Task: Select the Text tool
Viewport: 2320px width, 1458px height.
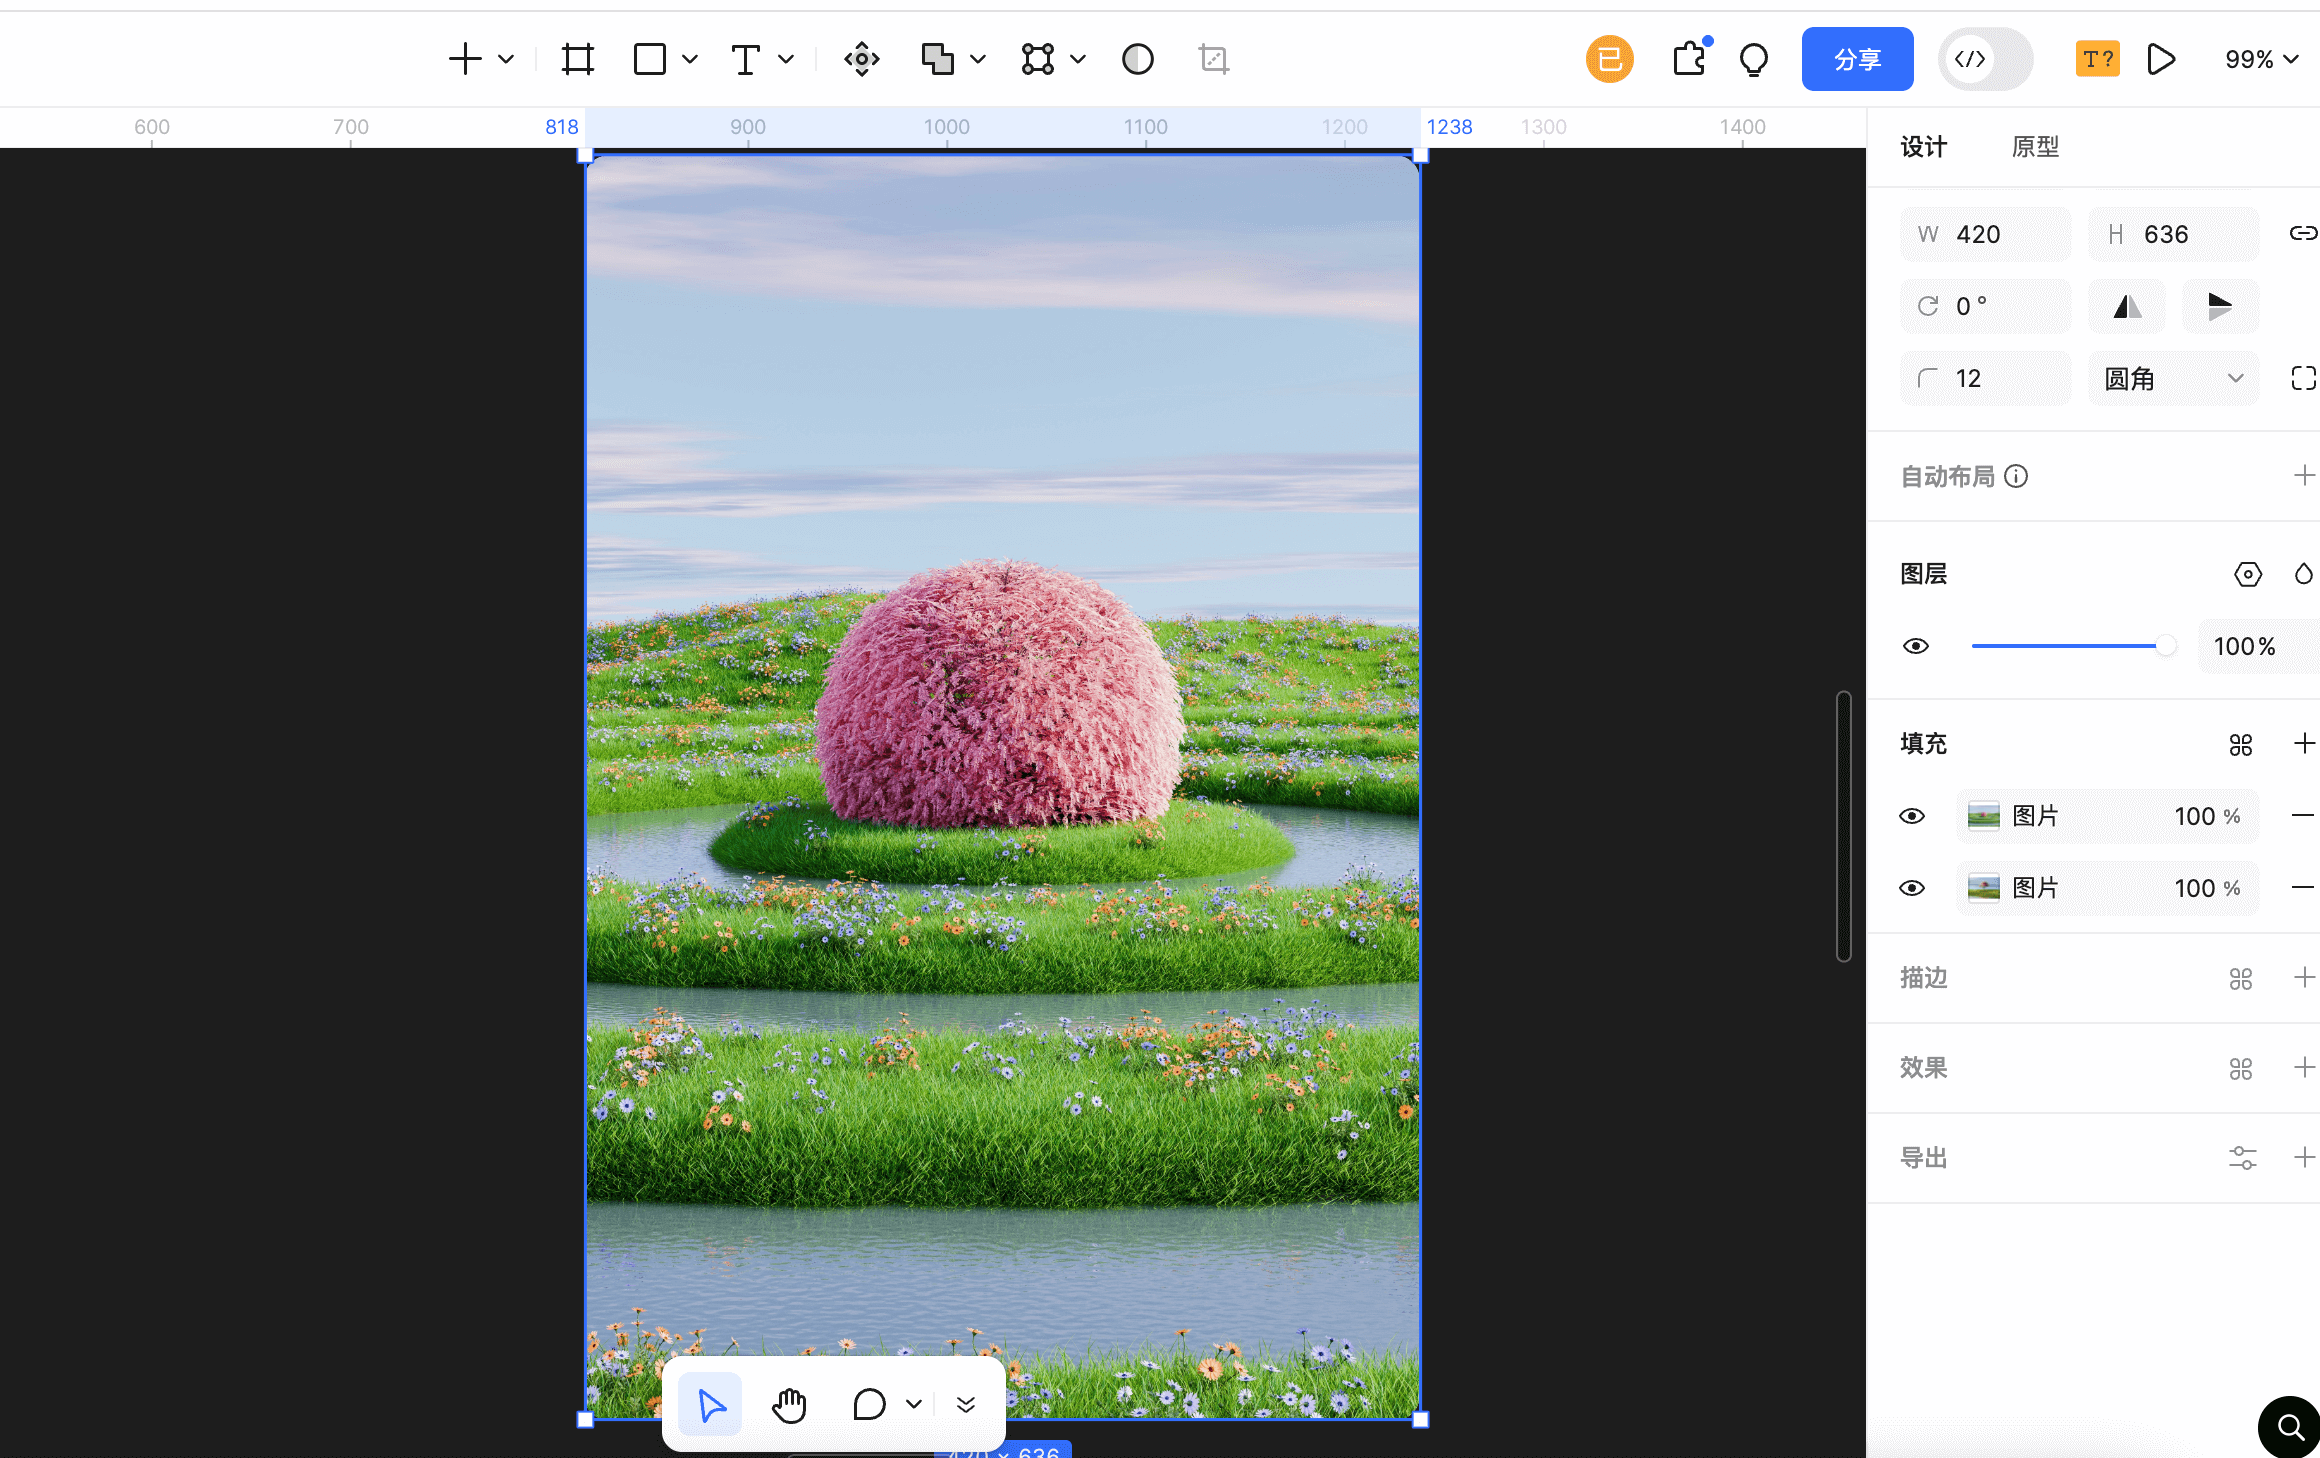Action: [745, 59]
